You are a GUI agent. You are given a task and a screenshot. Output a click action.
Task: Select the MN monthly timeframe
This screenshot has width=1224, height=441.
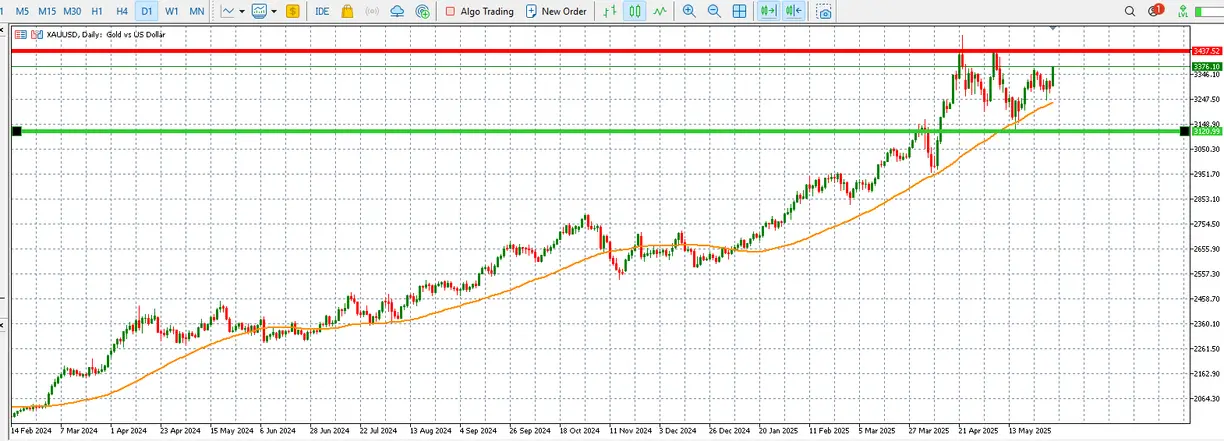click(198, 11)
